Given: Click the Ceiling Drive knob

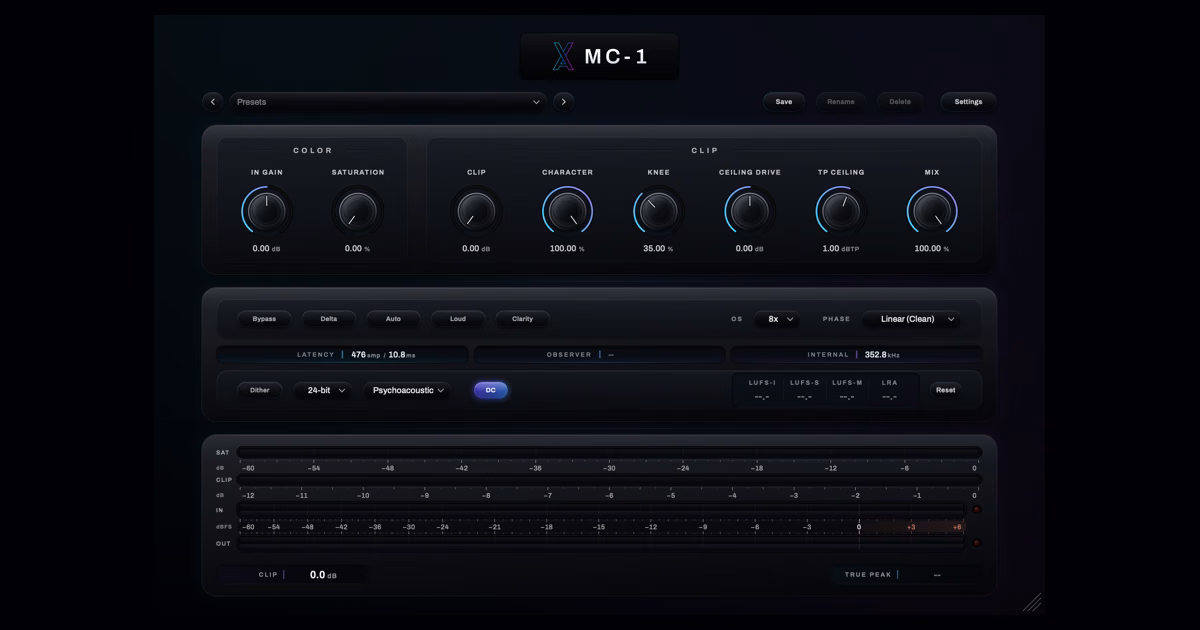Looking at the screenshot, I should pos(749,211).
